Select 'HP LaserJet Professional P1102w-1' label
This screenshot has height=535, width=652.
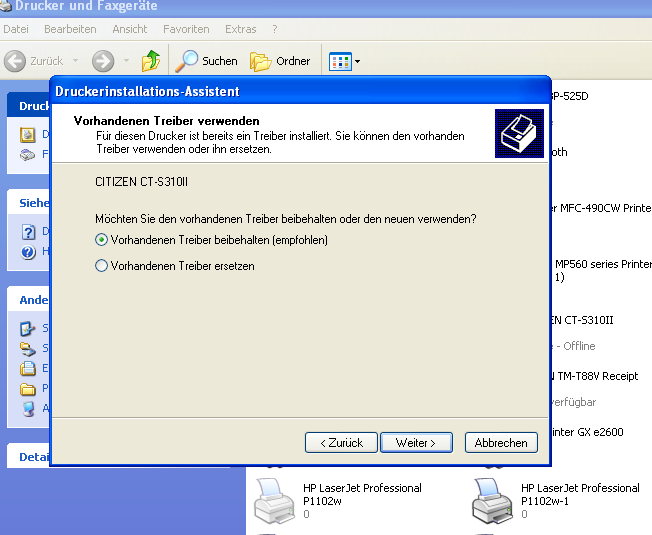point(580,494)
